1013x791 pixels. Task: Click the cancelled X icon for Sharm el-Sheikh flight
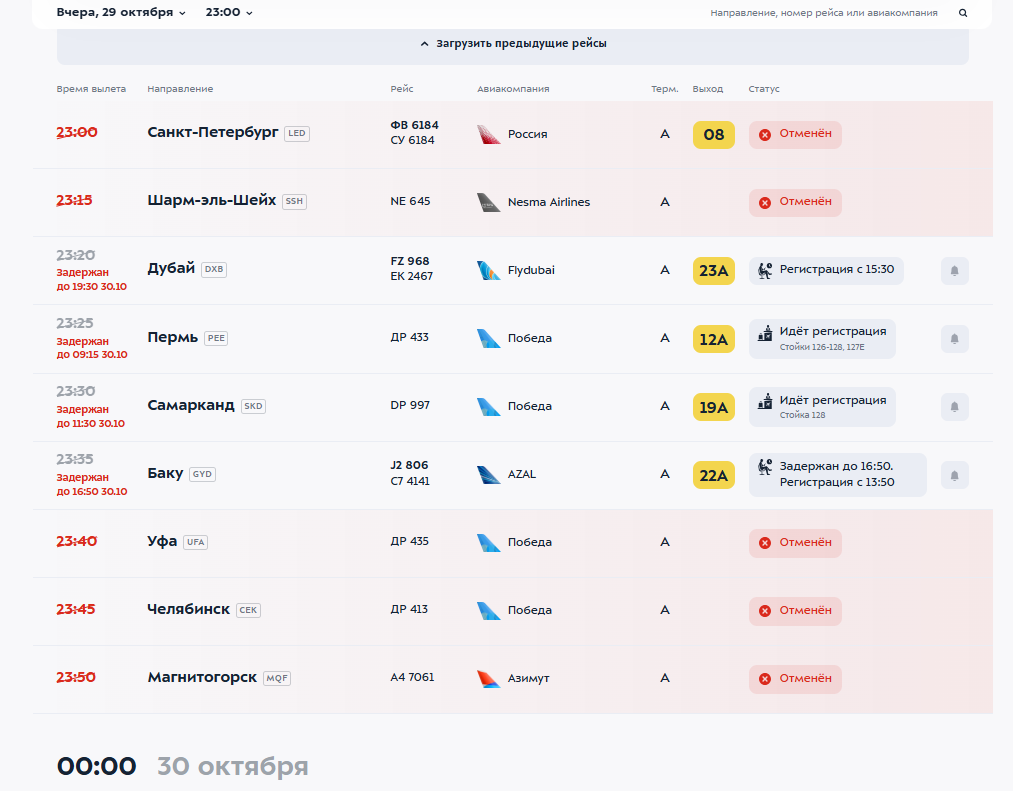(765, 202)
